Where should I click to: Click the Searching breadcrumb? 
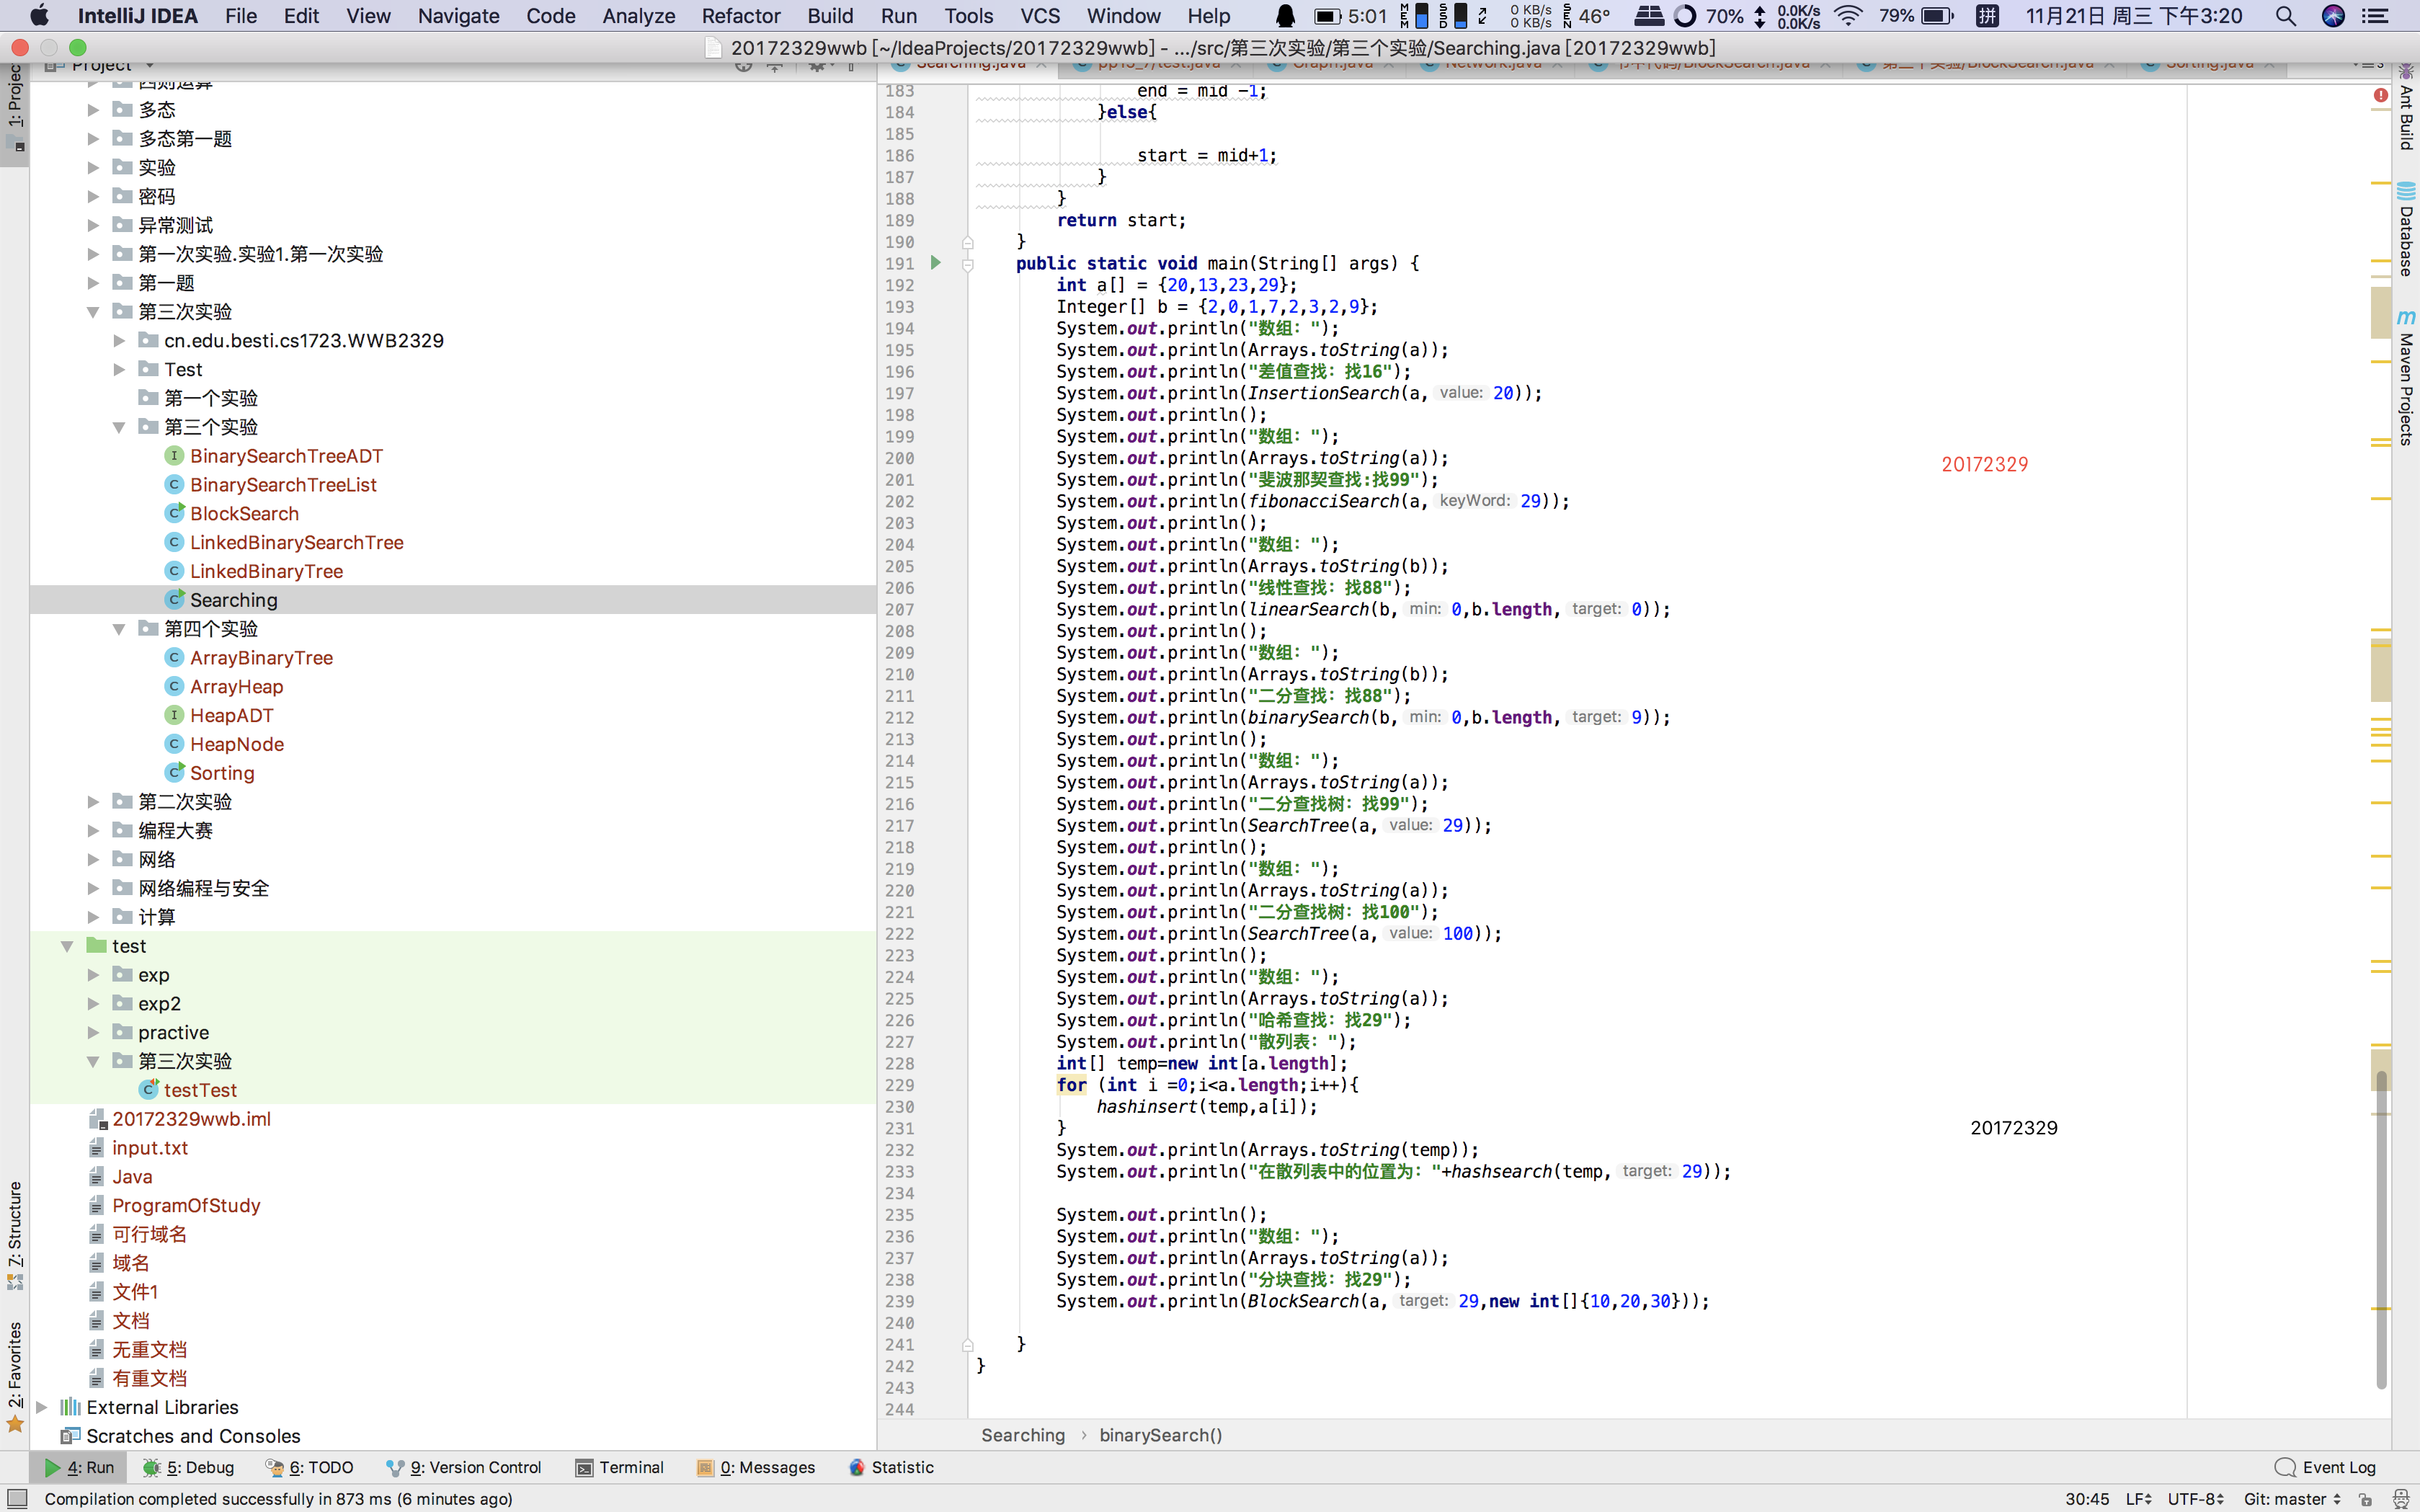1023,1435
